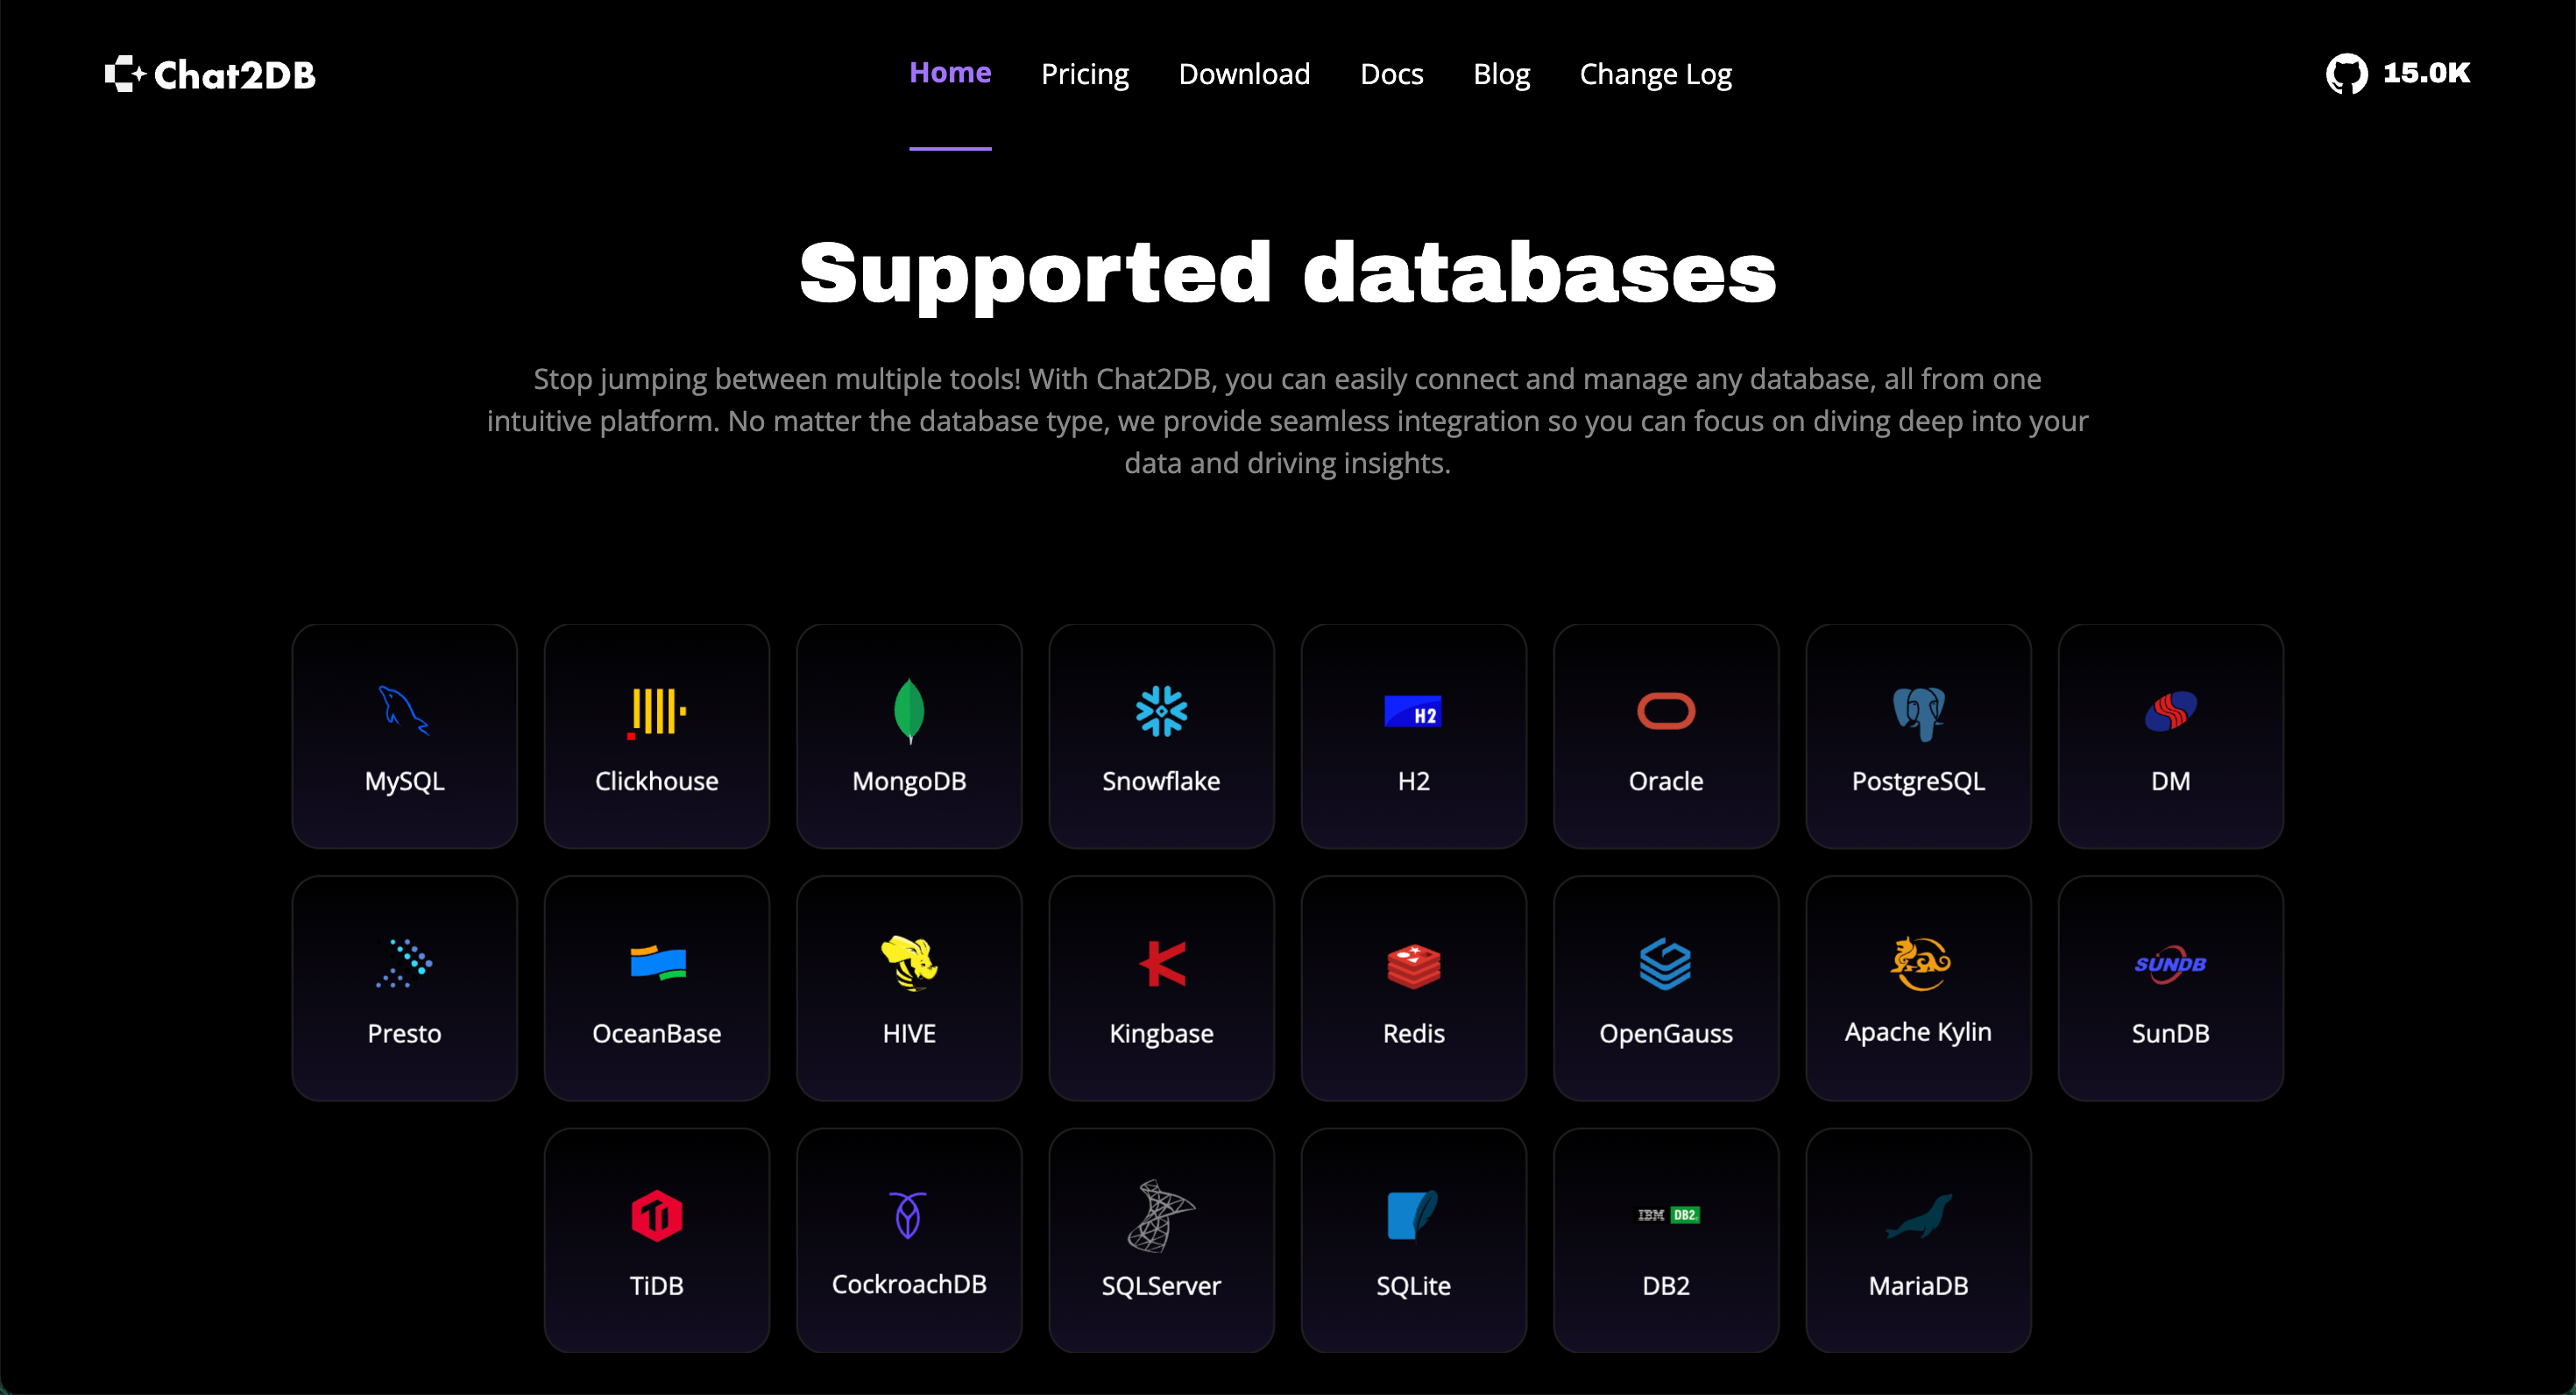Click the Snowflake label
Viewport: 2576px width, 1395px height.
point(1161,781)
